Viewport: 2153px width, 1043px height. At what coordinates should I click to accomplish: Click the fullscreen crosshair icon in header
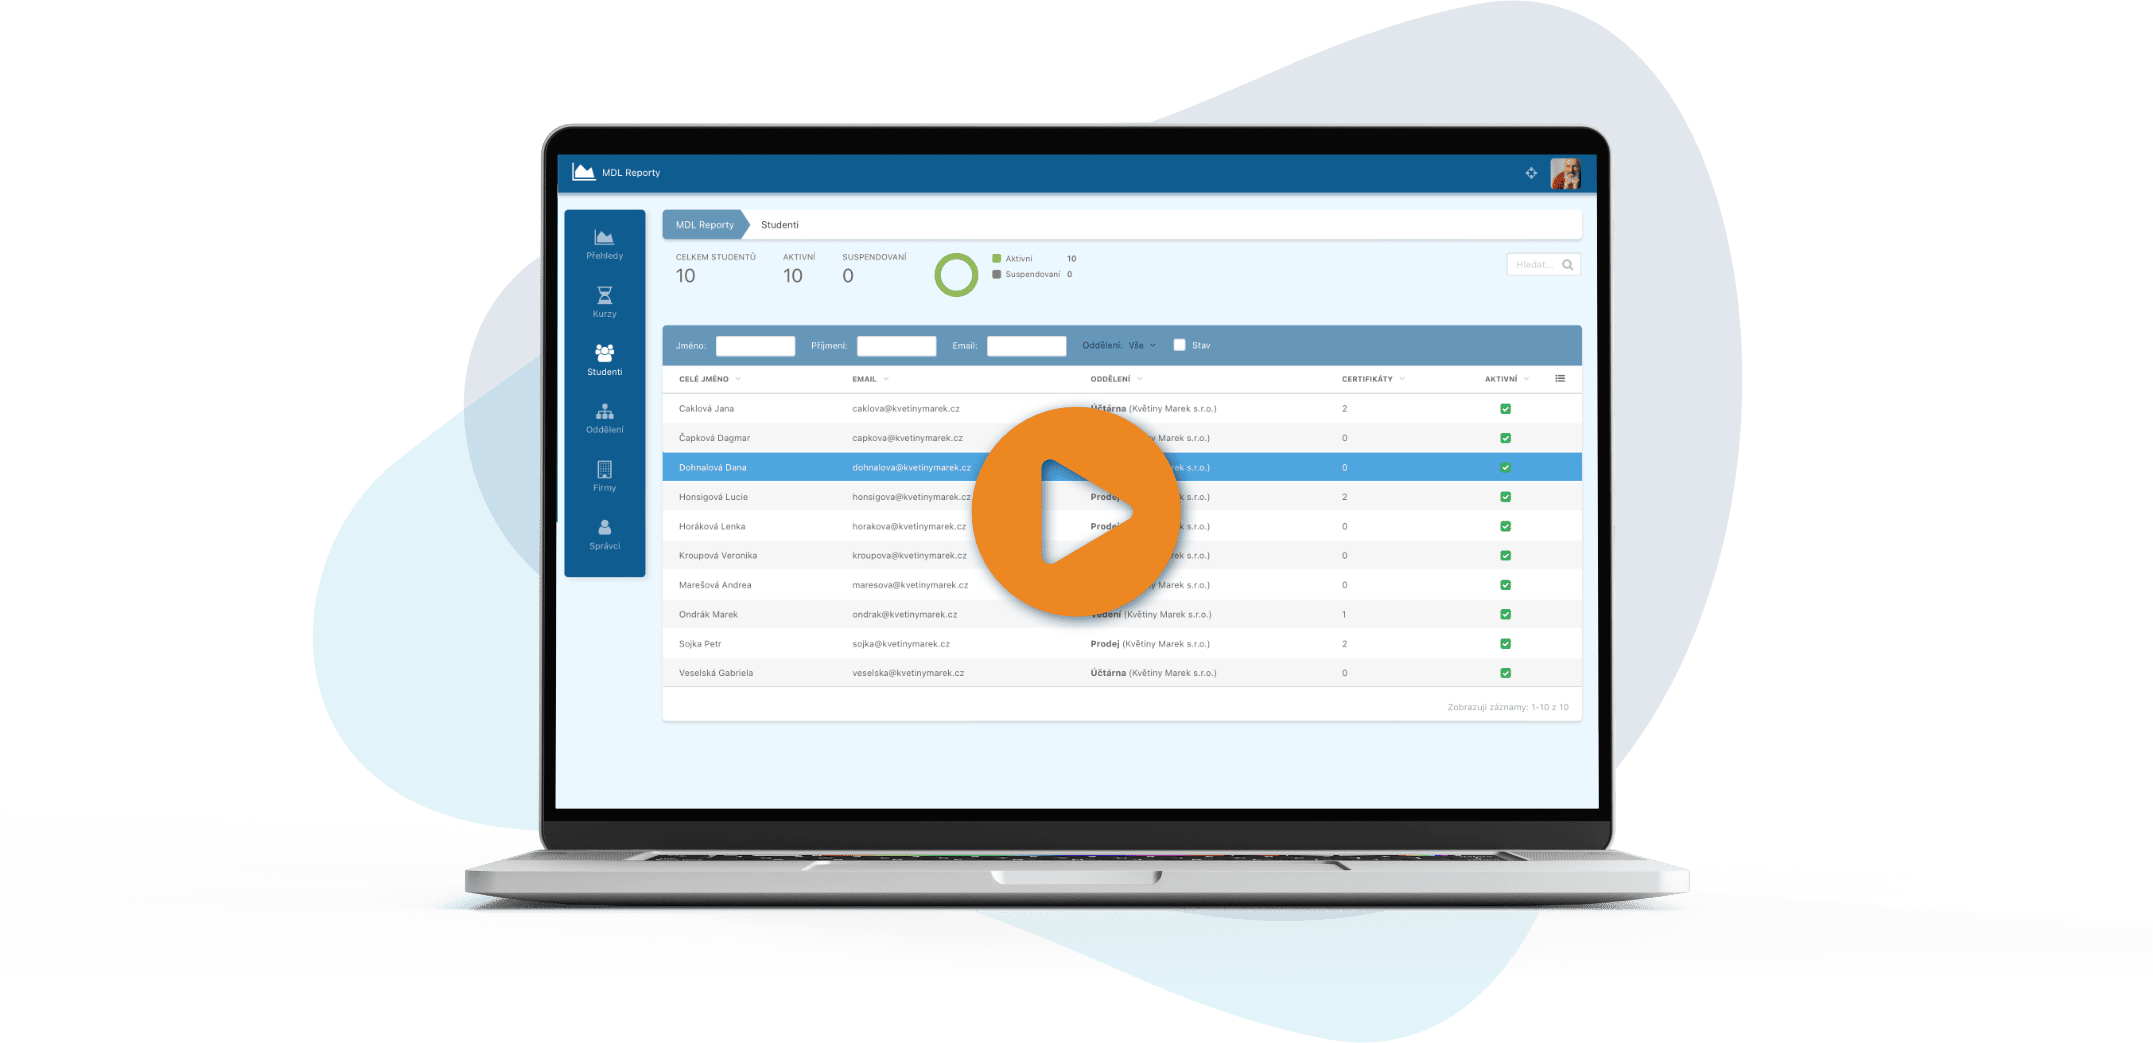(x=1531, y=173)
